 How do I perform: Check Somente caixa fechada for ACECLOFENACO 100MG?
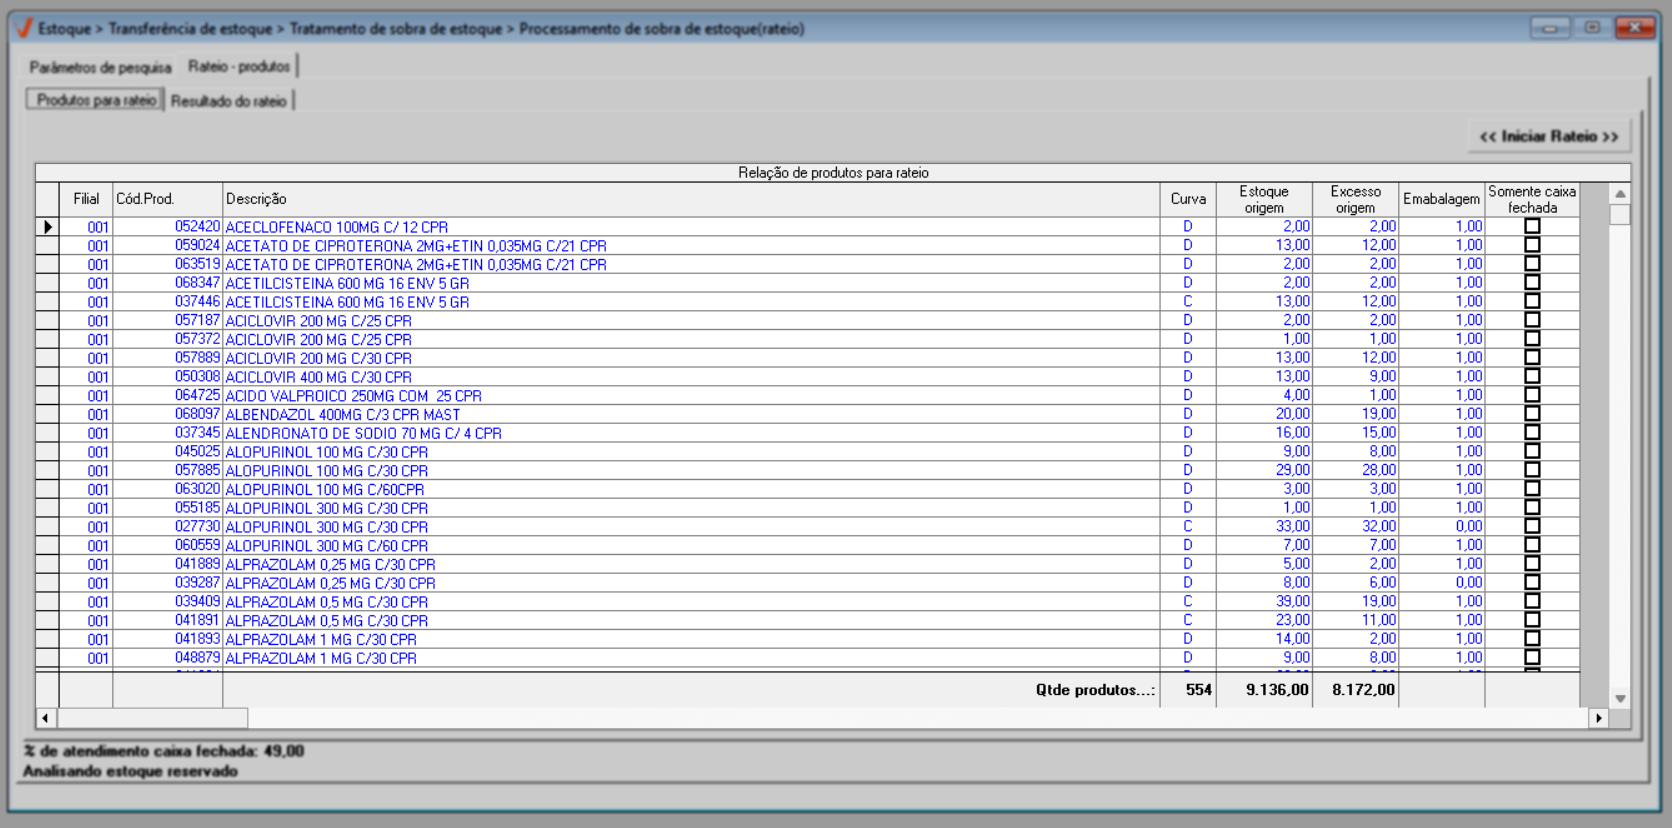click(x=1532, y=226)
